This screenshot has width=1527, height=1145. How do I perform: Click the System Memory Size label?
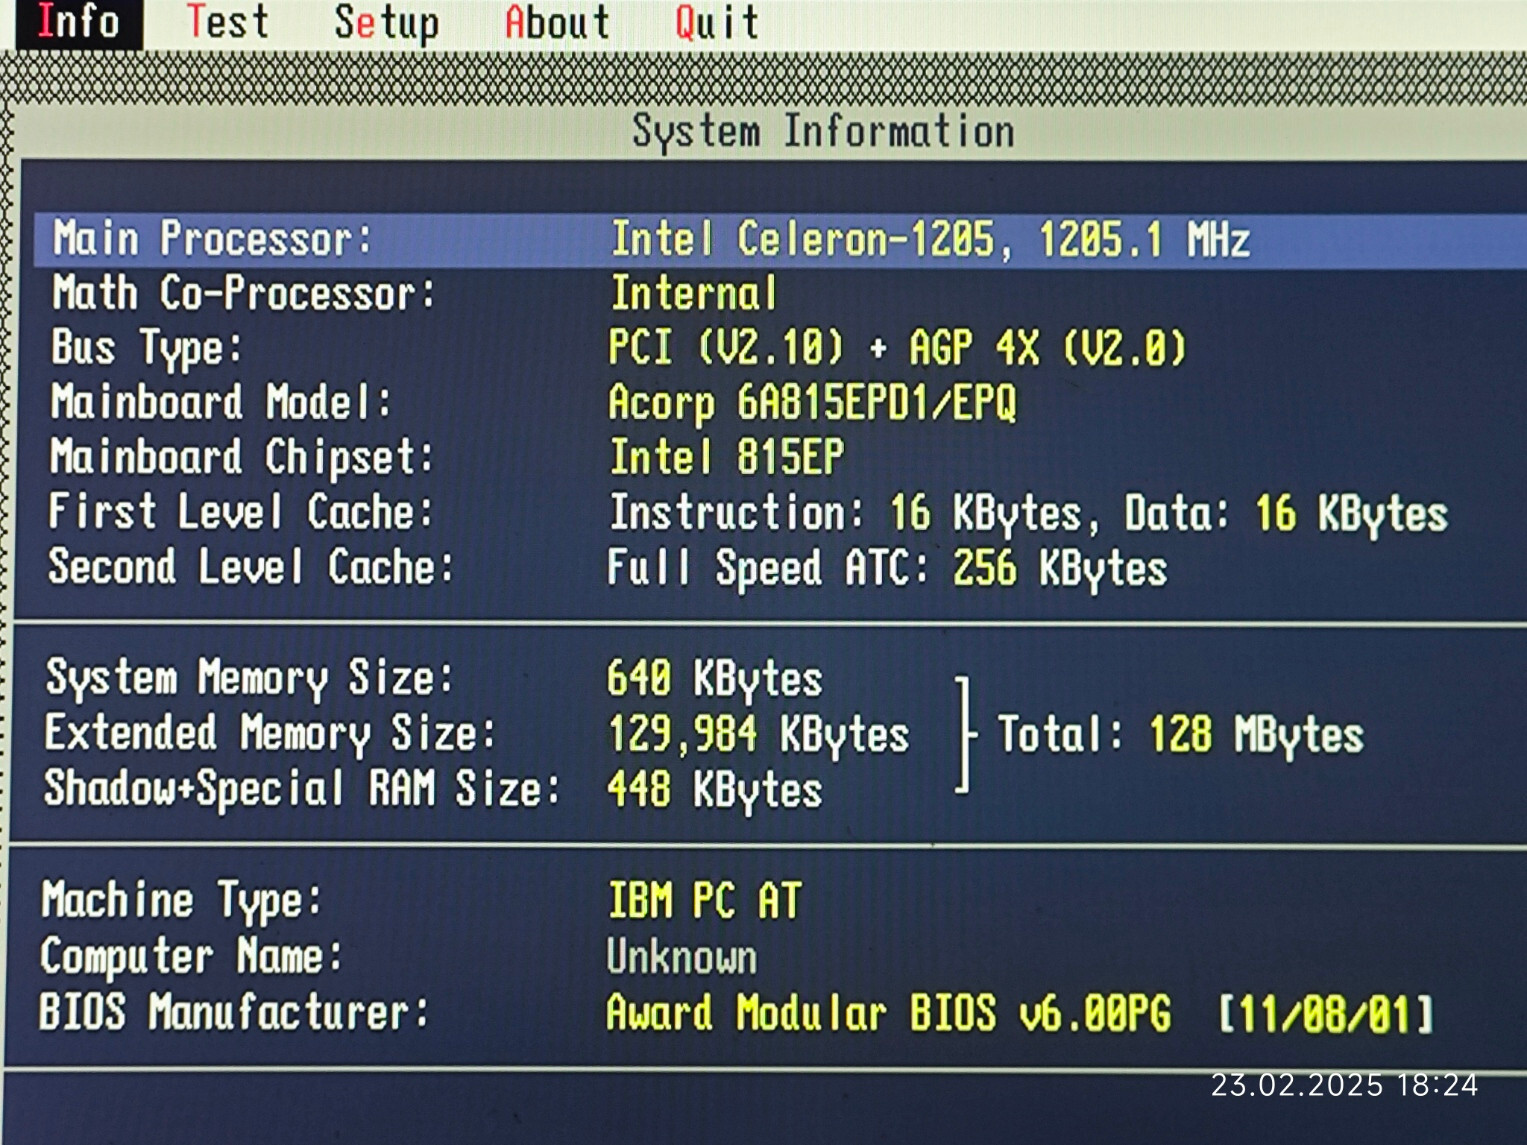(250, 678)
